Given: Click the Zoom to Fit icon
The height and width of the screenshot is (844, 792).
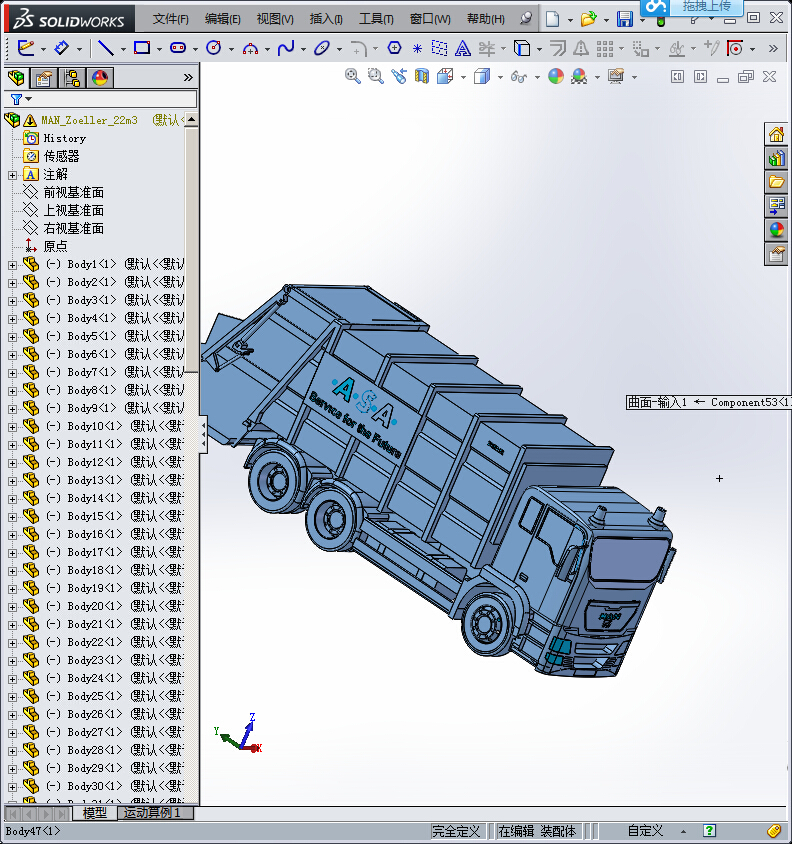Looking at the screenshot, I should (352, 76).
